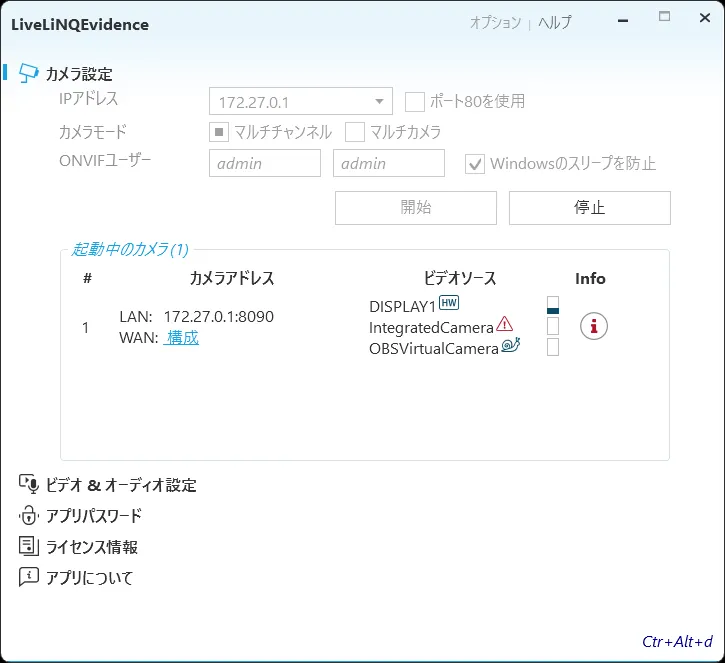The height and width of the screenshot is (663, 725).
Task: Open the アプリについて section
Action: [x=90, y=578]
